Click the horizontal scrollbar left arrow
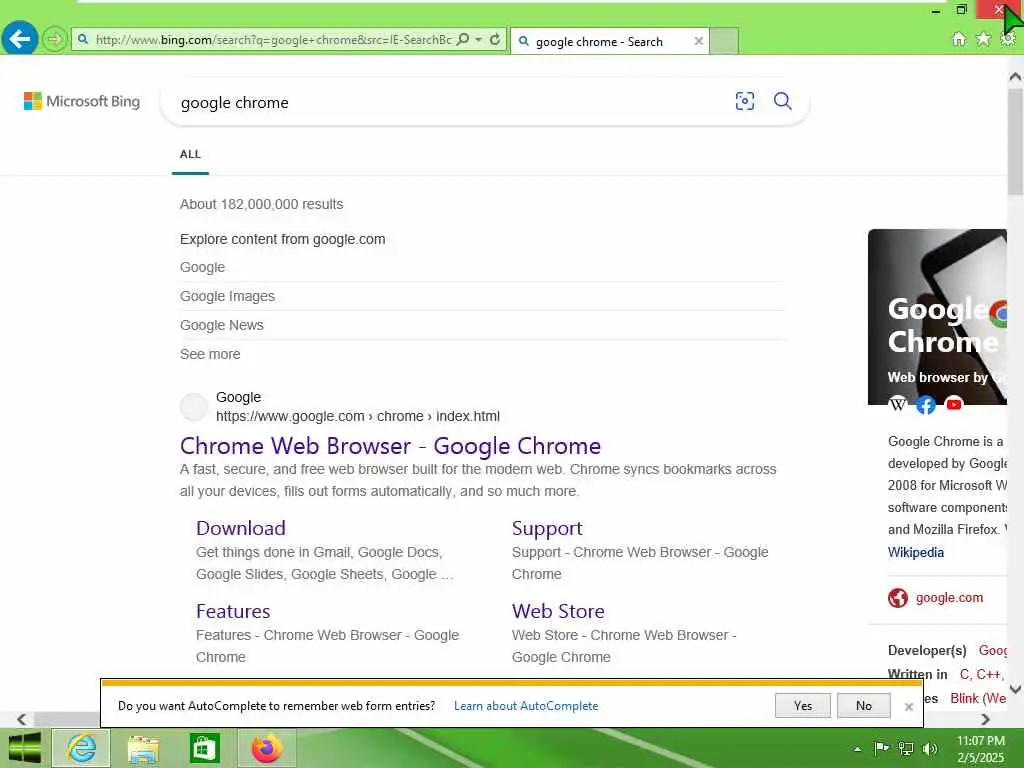Screen dimensions: 1024x768 (x=22, y=719)
